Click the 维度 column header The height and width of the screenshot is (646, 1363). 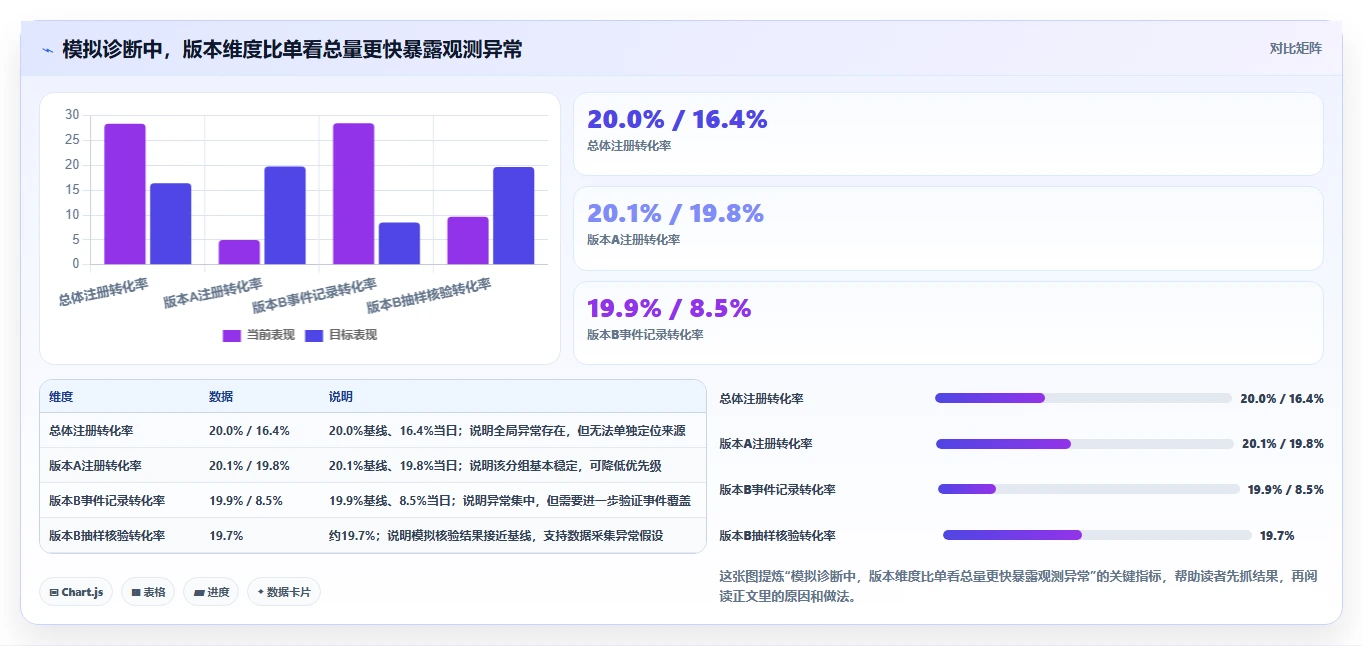click(x=61, y=397)
